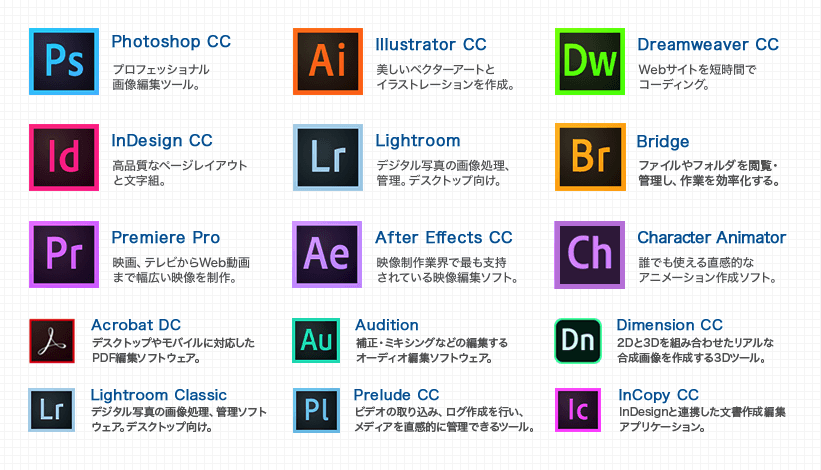The image size is (821, 470).
Task: Click the Acrobat DC heading text
Action: pyautogui.click(x=136, y=325)
